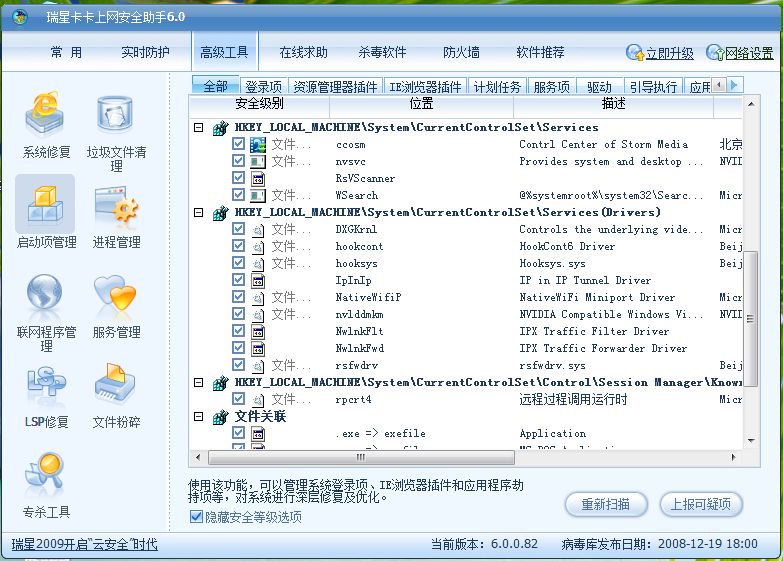The height and width of the screenshot is (561, 783).
Task: Open the 进程管理 process manager
Action: tap(116, 217)
